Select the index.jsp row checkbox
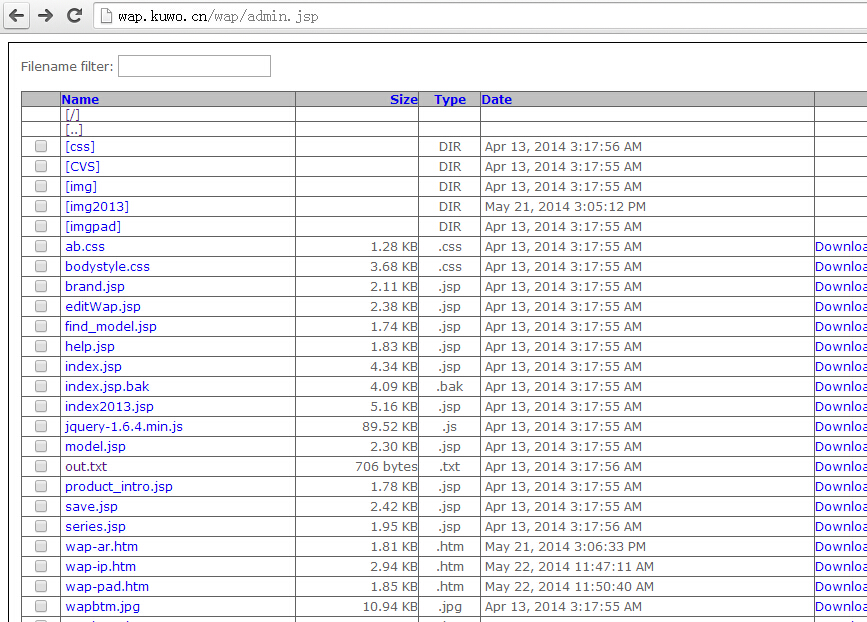 coord(41,366)
